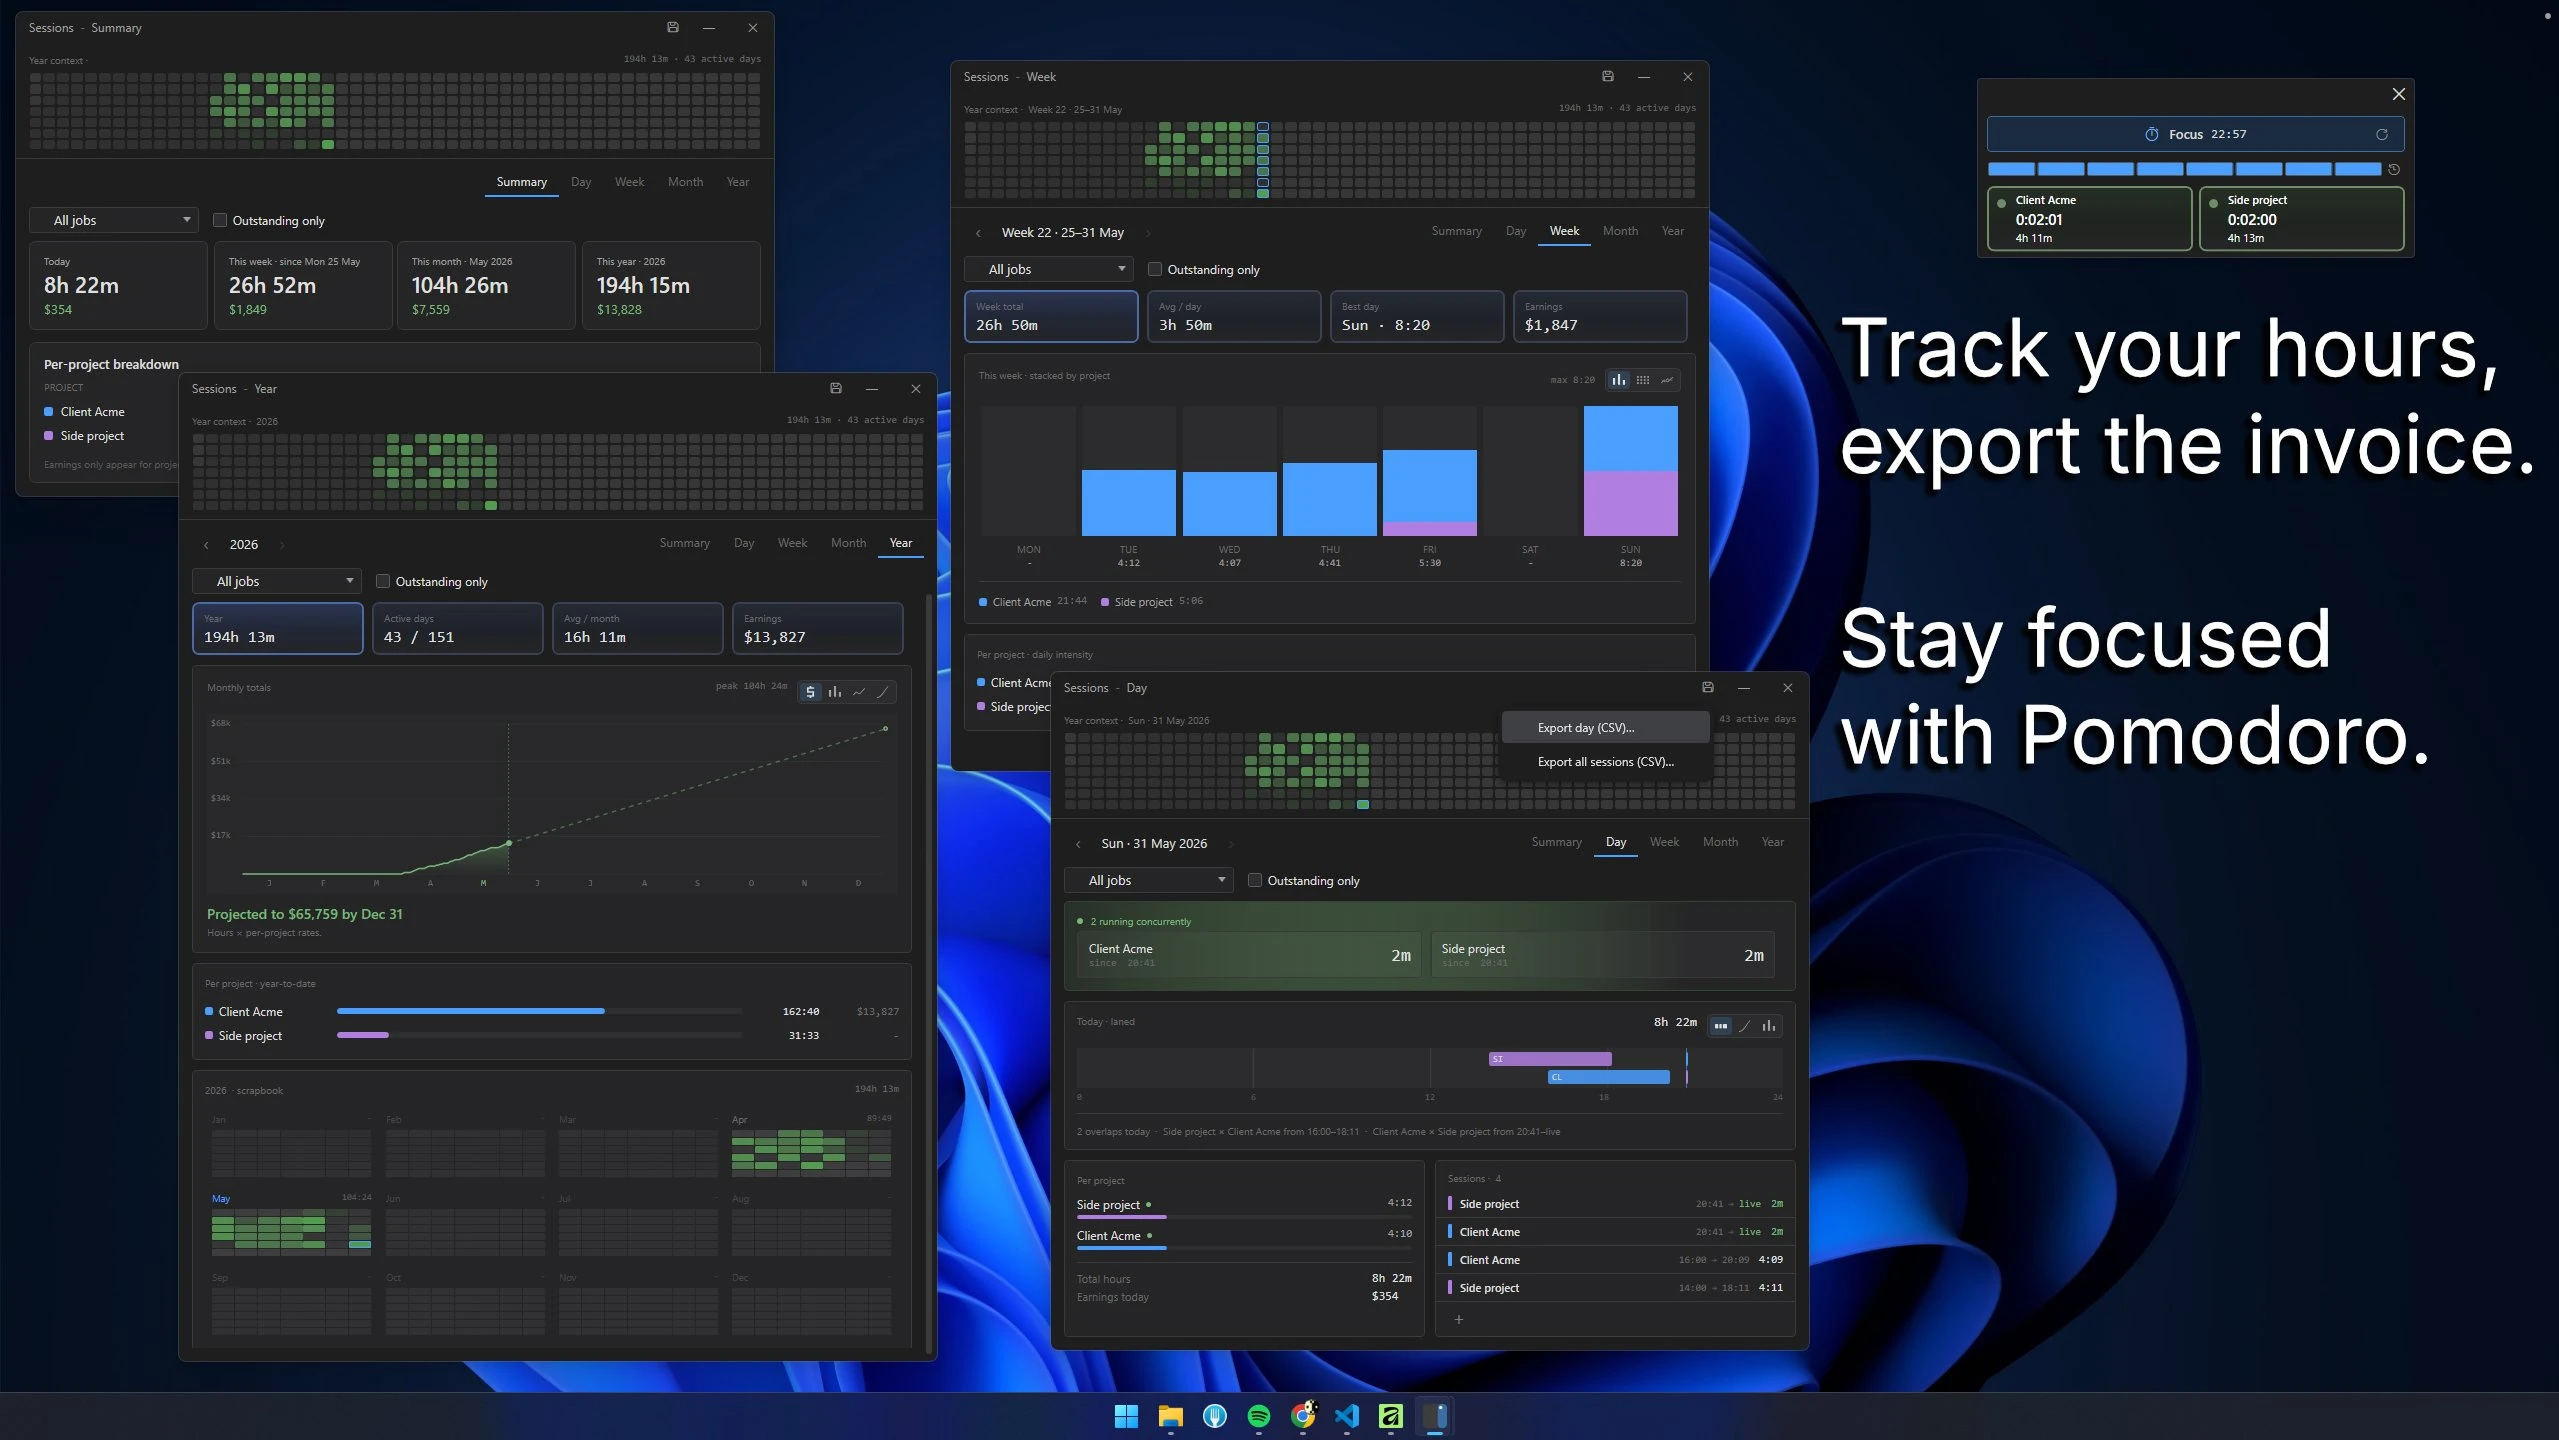
Task: Go to previous week with left chevron
Action: 978,233
